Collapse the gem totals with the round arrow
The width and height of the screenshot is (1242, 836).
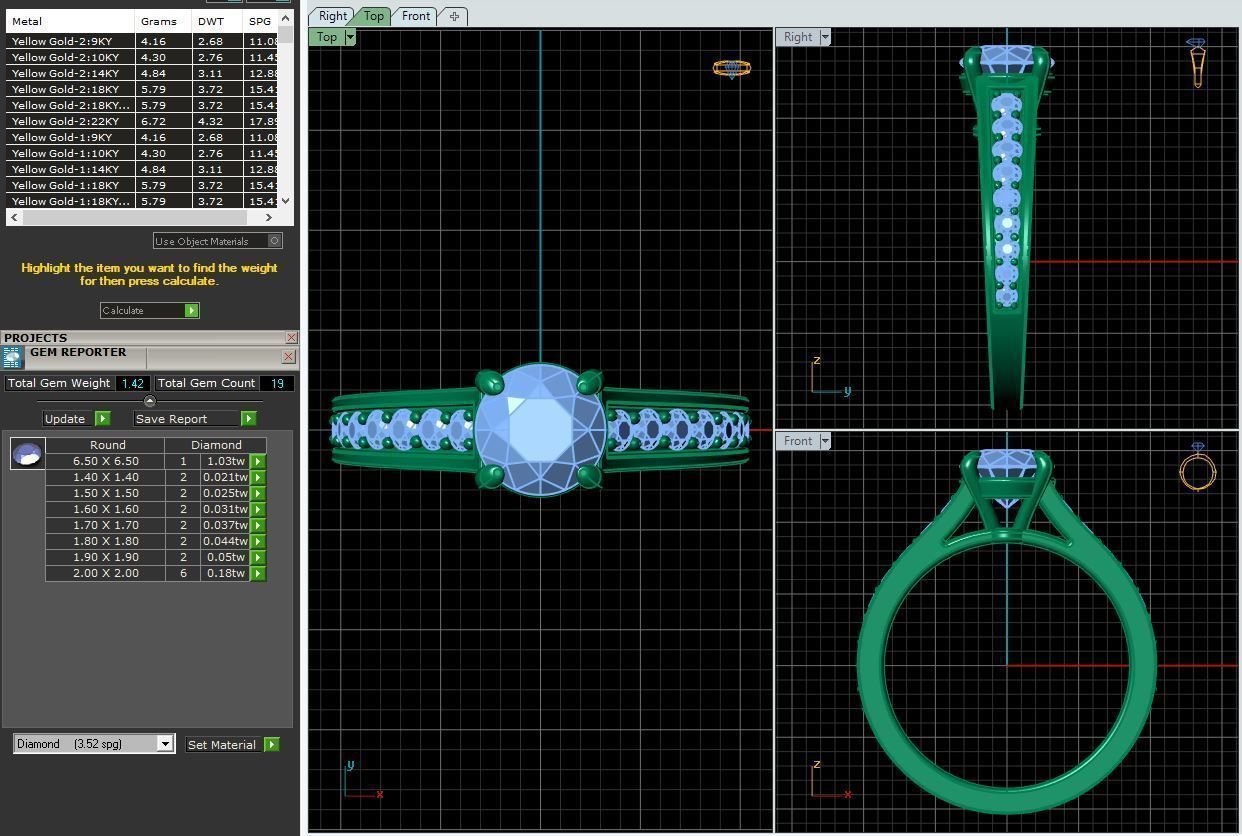[150, 401]
